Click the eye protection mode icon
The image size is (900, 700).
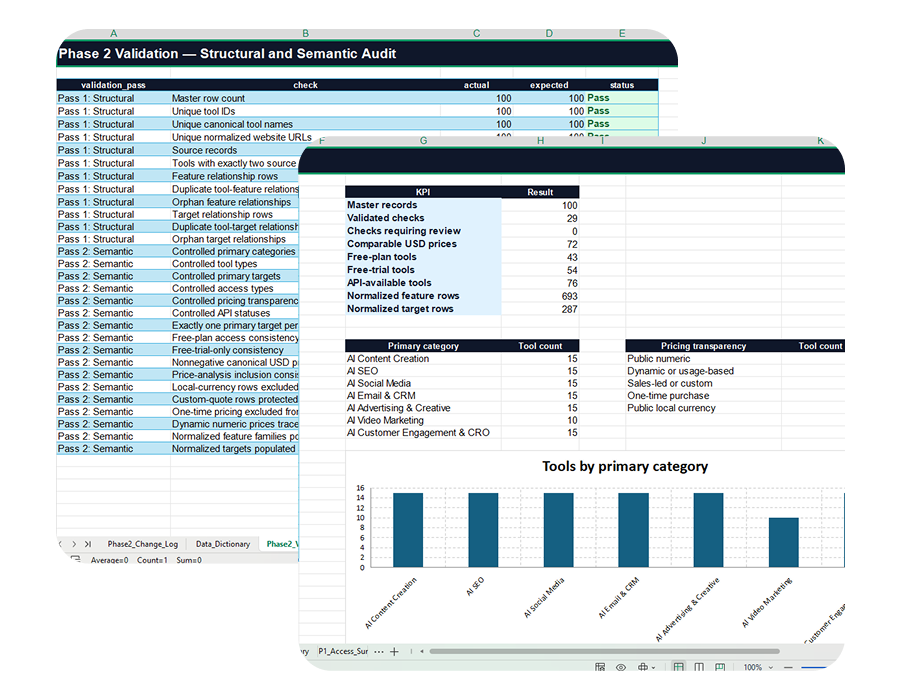tap(621, 667)
